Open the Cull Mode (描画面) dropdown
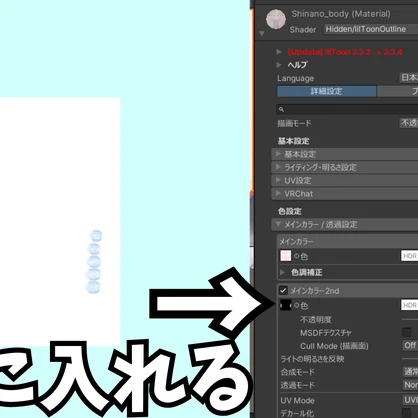This screenshot has height=418, width=418. [x=410, y=345]
